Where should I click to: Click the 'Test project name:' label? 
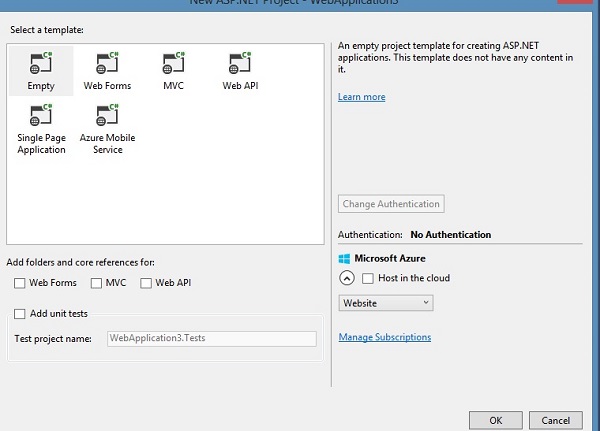pyautogui.click(x=53, y=339)
